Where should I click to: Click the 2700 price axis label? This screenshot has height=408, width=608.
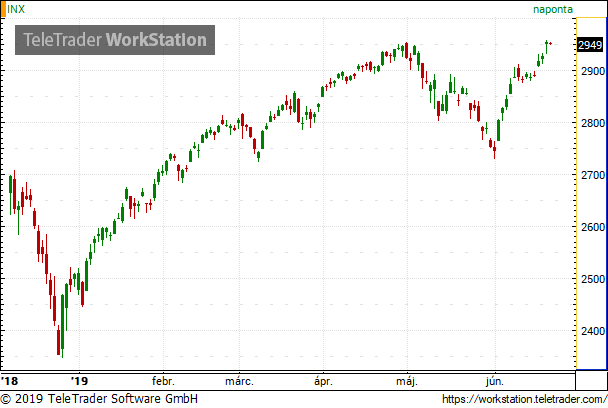tap(592, 175)
